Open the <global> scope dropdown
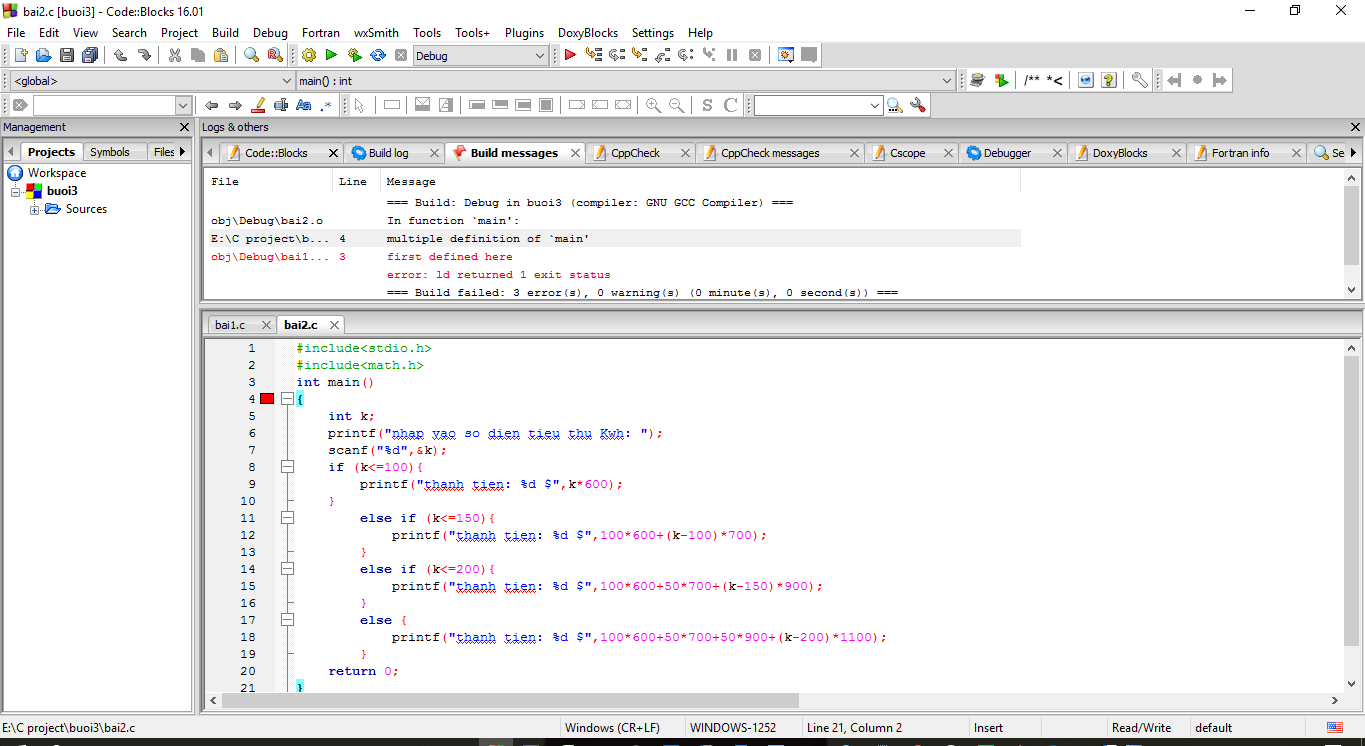The width and height of the screenshot is (1365, 746). 286,81
